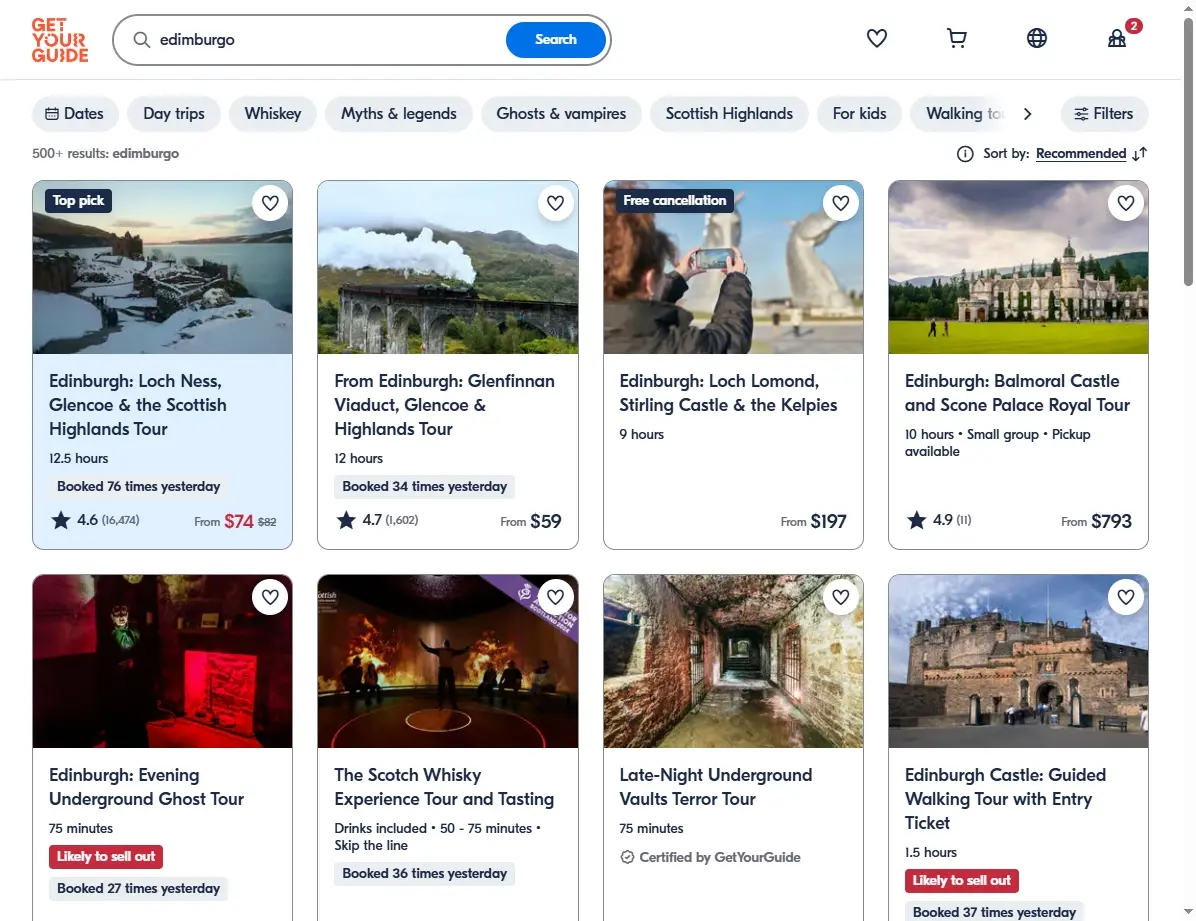Open Late-Night Underground Vaults Terror Tour title

(x=715, y=787)
